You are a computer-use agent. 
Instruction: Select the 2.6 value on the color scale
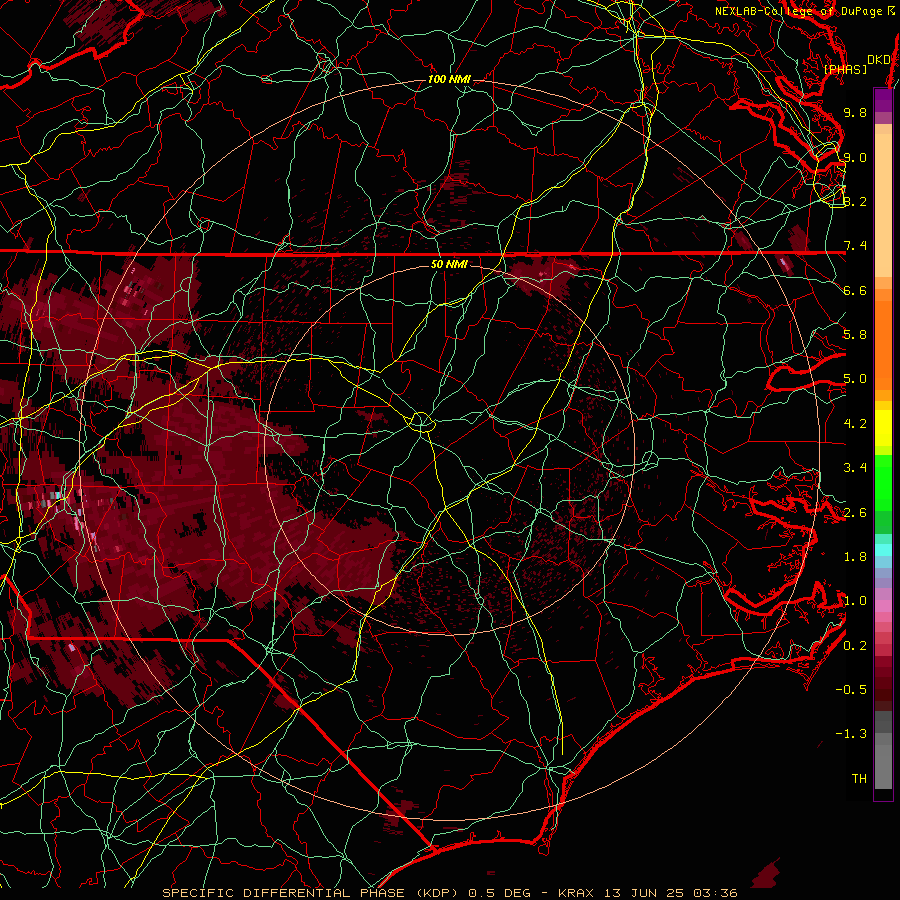tap(855, 513)
